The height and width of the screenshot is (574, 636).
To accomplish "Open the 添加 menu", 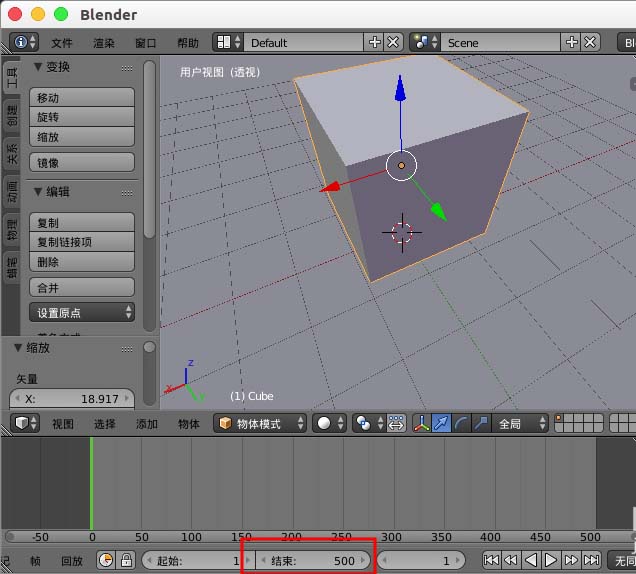I will [146, 424].
